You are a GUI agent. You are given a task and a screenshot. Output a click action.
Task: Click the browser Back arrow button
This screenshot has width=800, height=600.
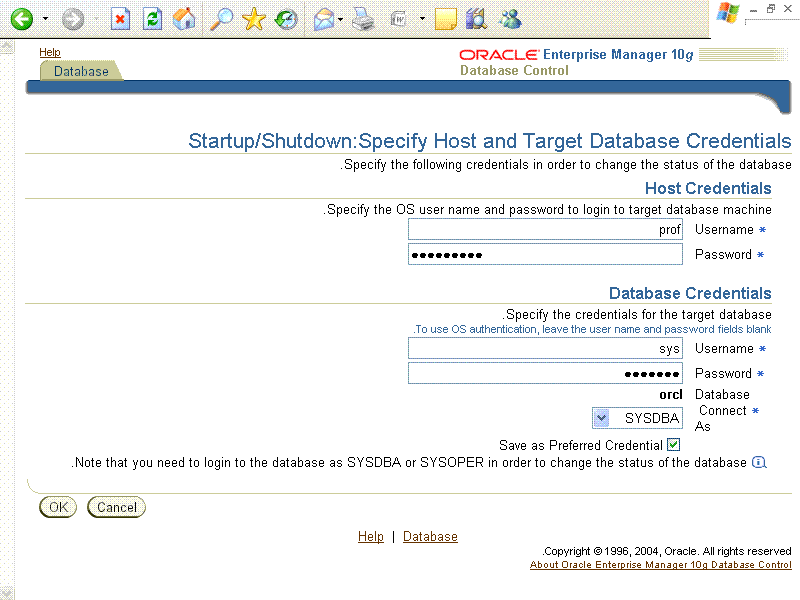point(20,19)
